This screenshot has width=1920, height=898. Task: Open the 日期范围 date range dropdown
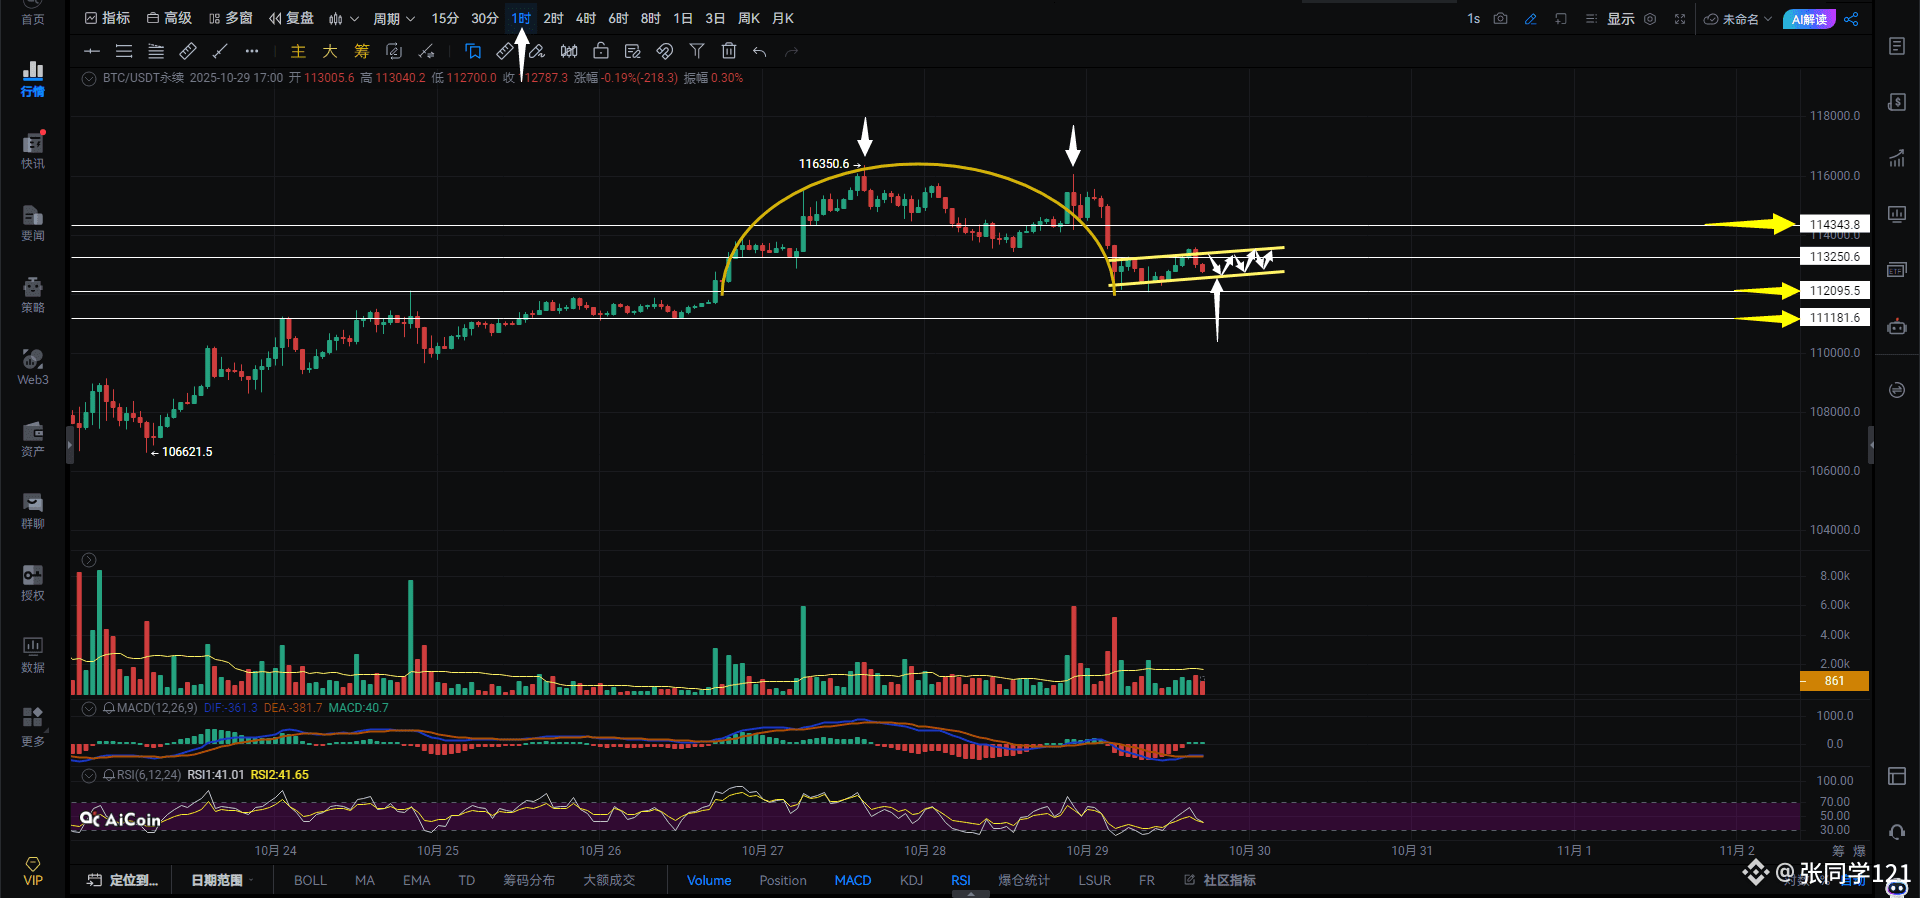click(221, 880)
